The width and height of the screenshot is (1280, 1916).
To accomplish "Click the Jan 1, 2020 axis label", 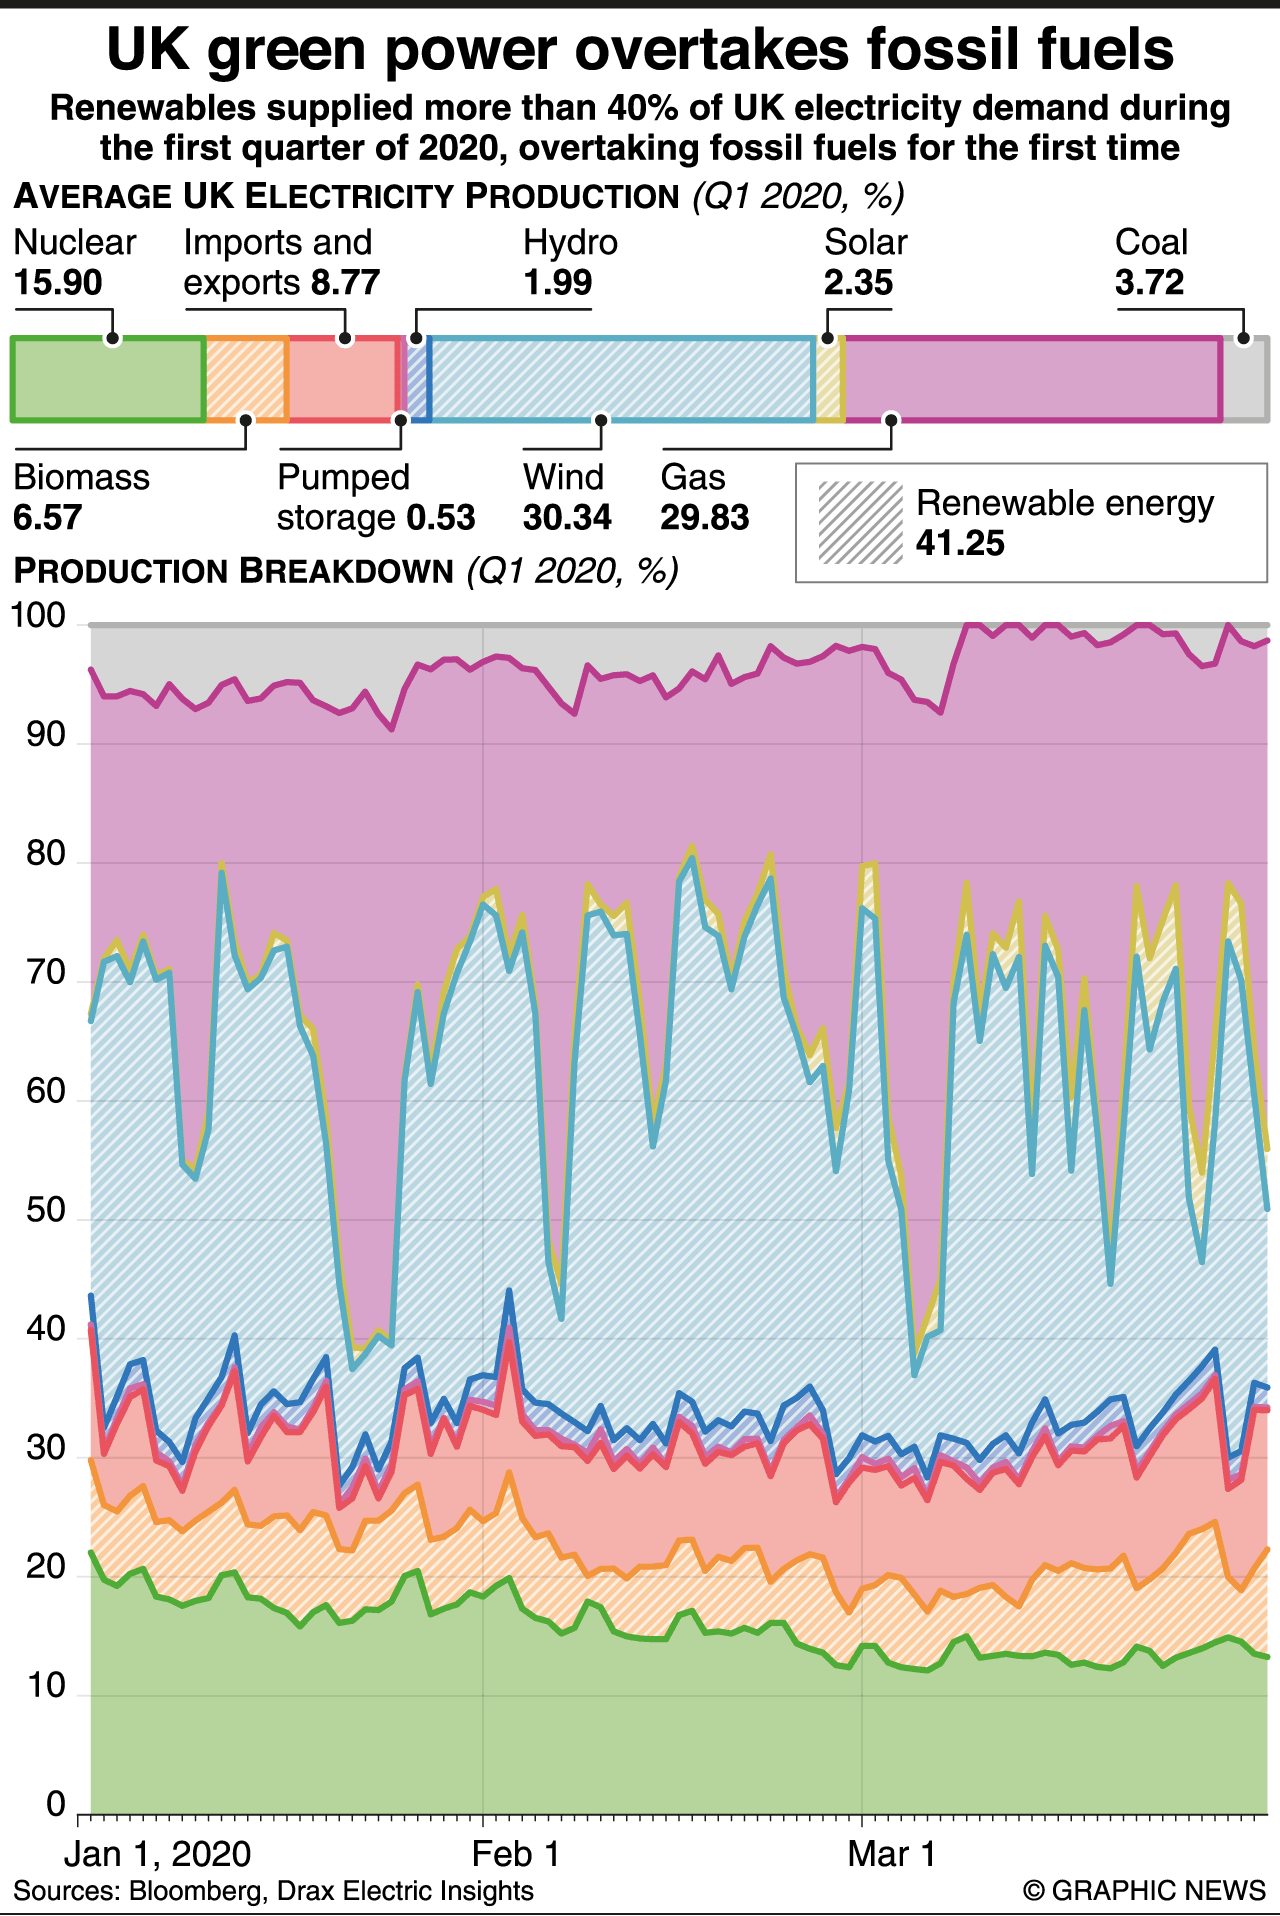I will pos(157,1854).
